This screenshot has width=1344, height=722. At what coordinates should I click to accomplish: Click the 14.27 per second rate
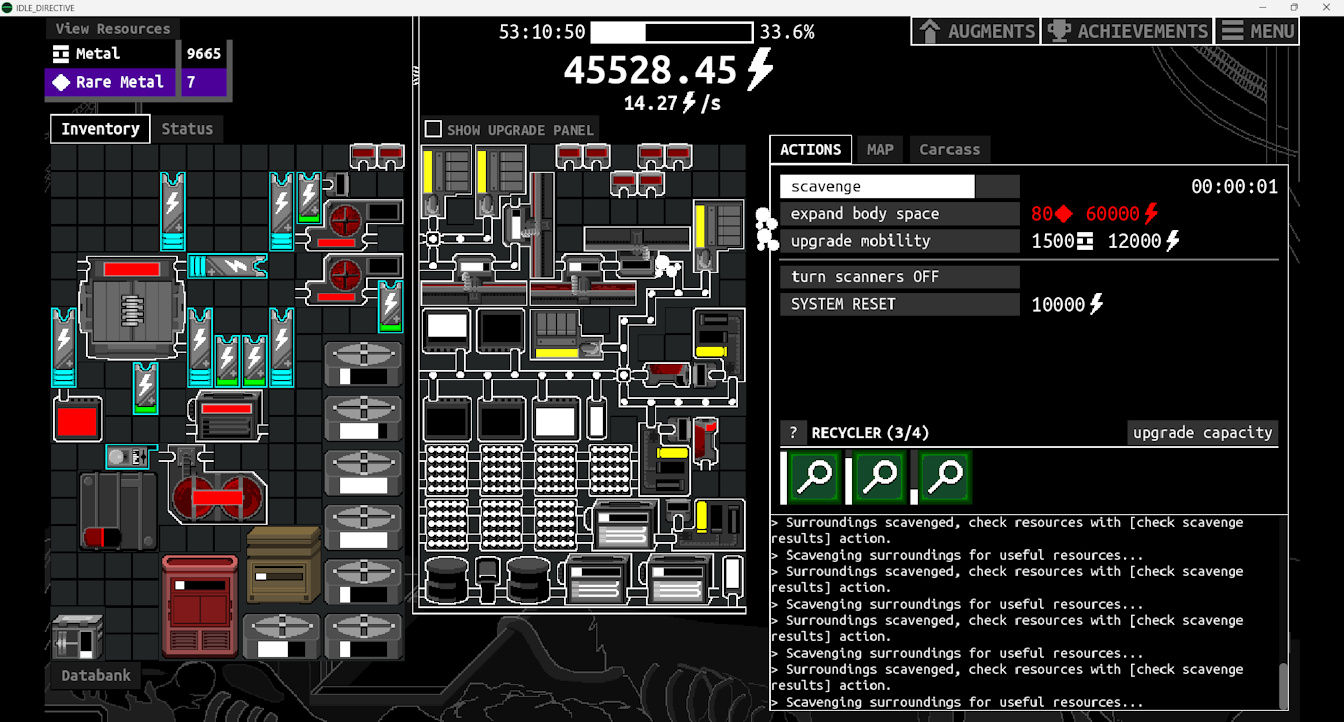pyautogui.click(x=672, y=103)
